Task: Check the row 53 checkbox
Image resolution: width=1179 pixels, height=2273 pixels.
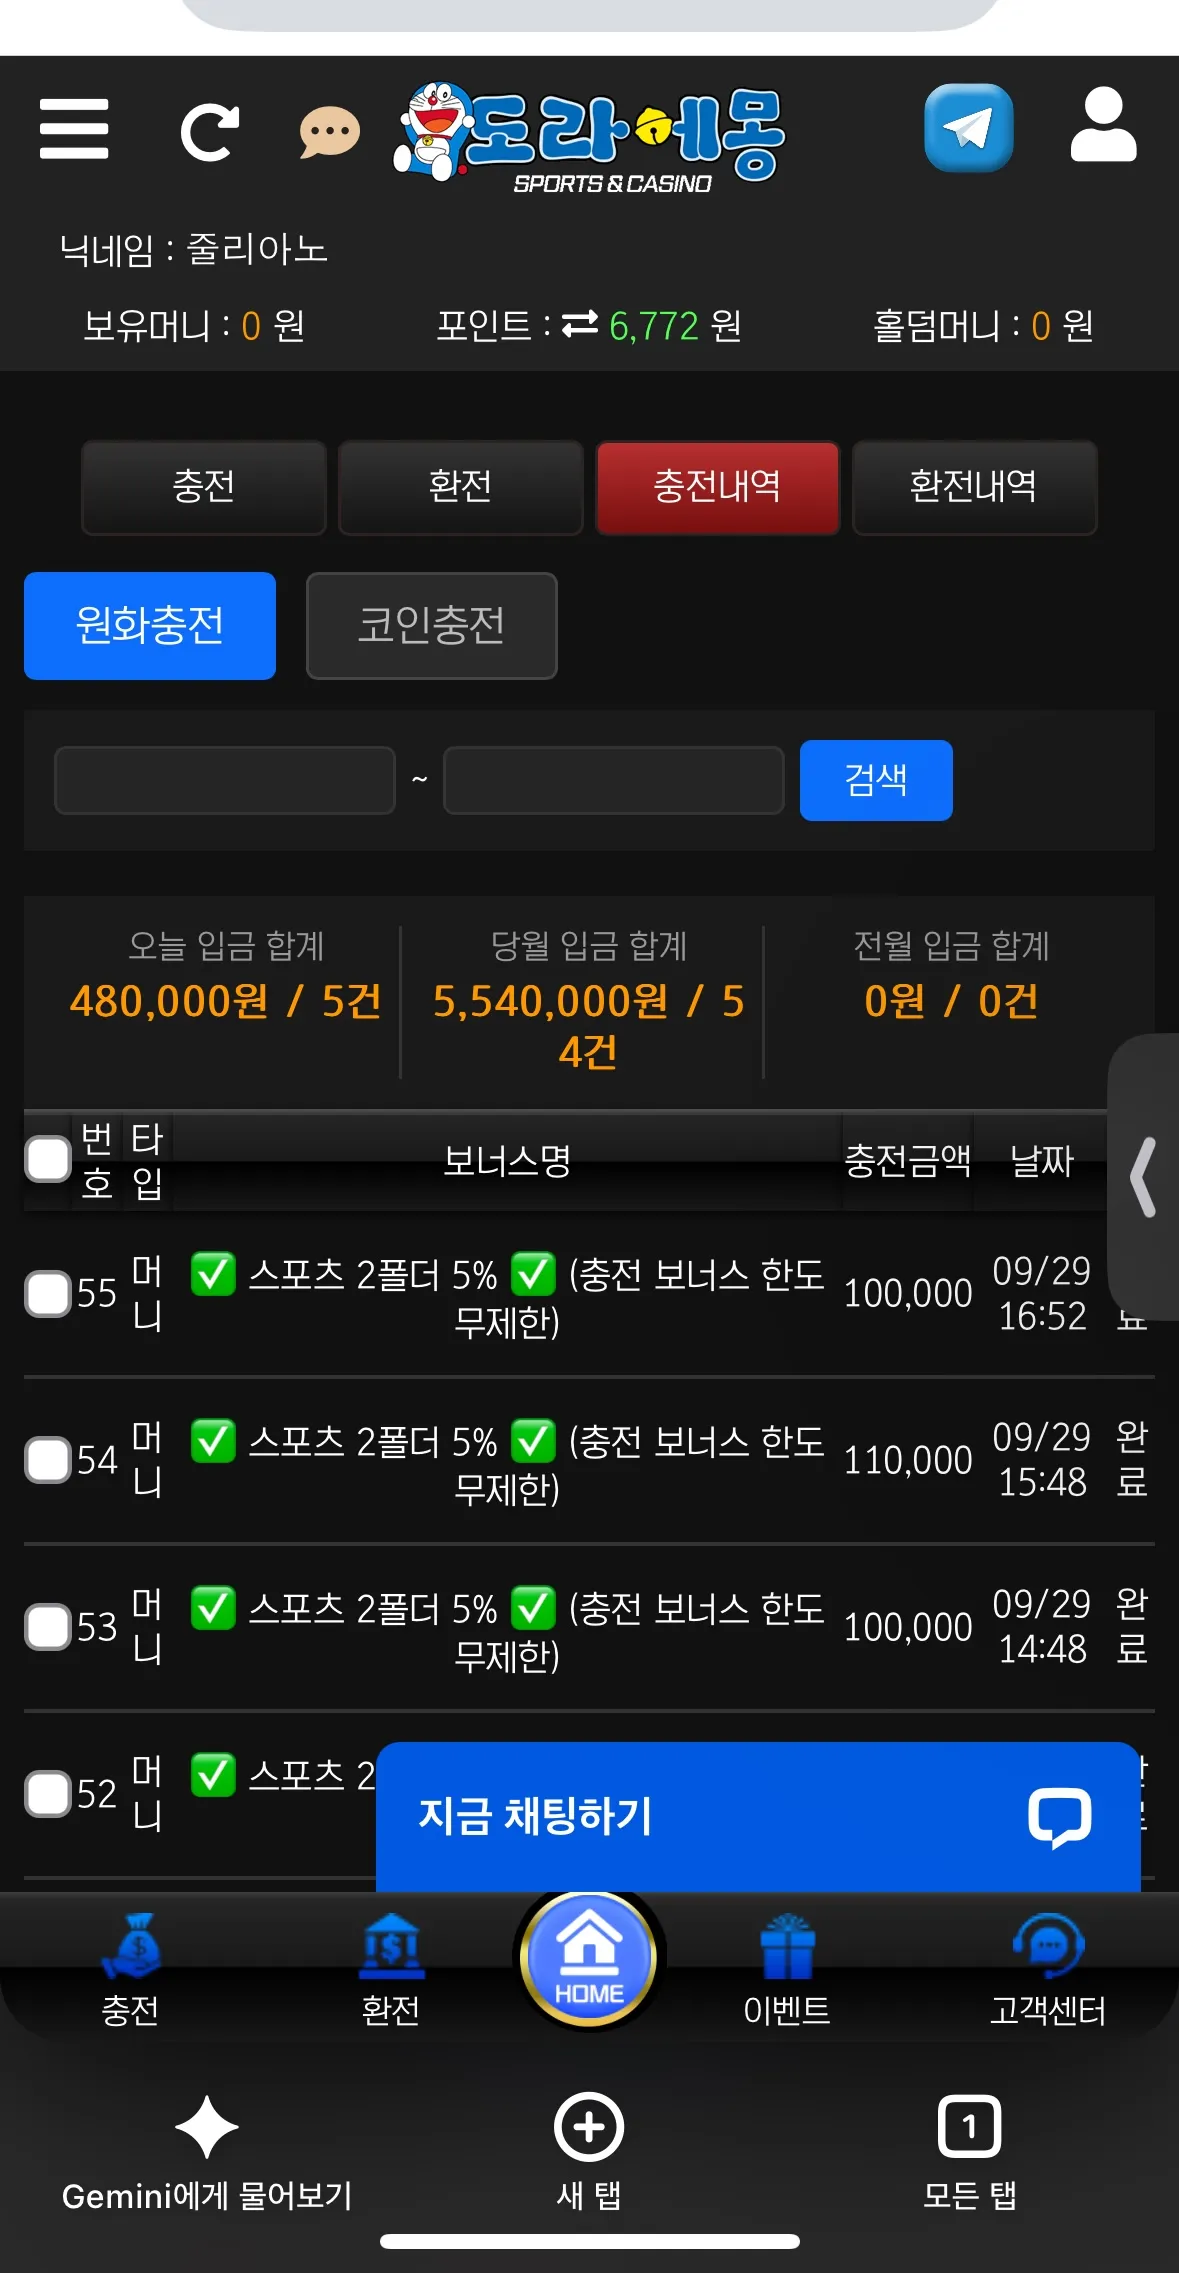Action: [48, 1627]
